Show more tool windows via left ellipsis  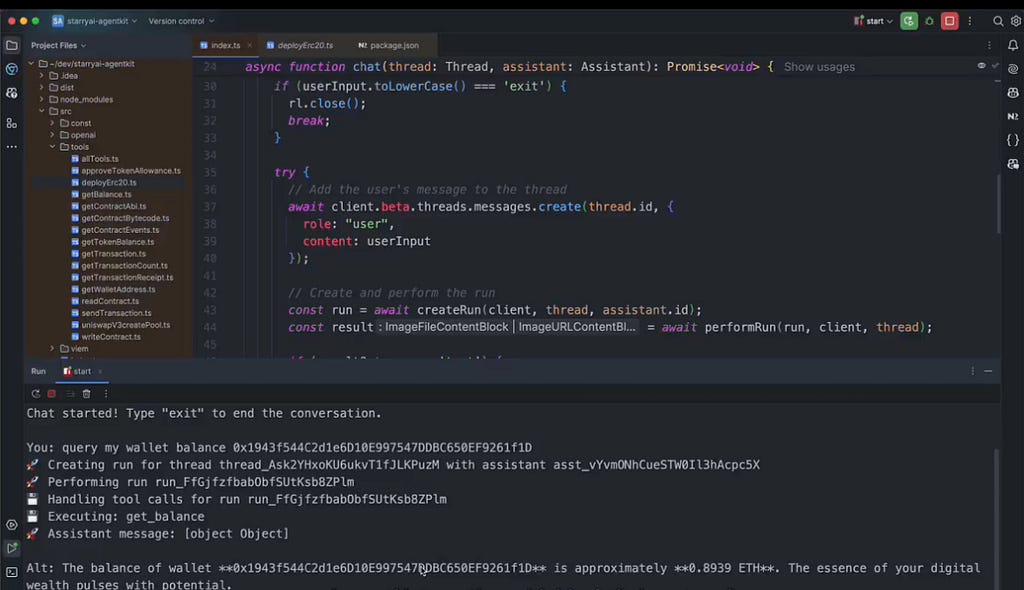coord(12,146)
